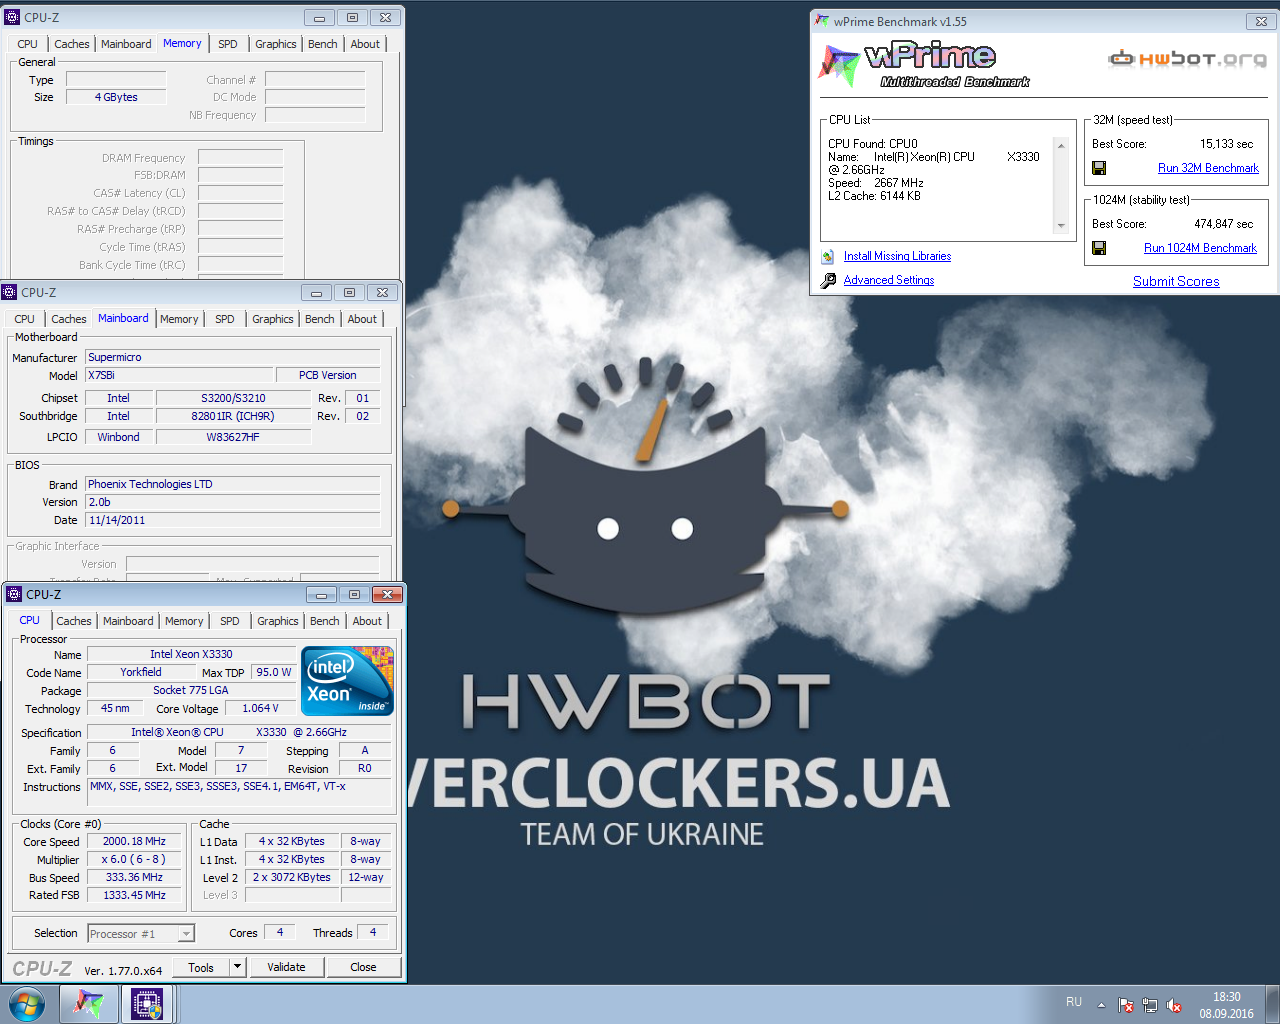Viewport: 1280px width, 1024px height.
Task: Click the CPU List scrollbar down arrow
Action: click(x=1061, y=226)
